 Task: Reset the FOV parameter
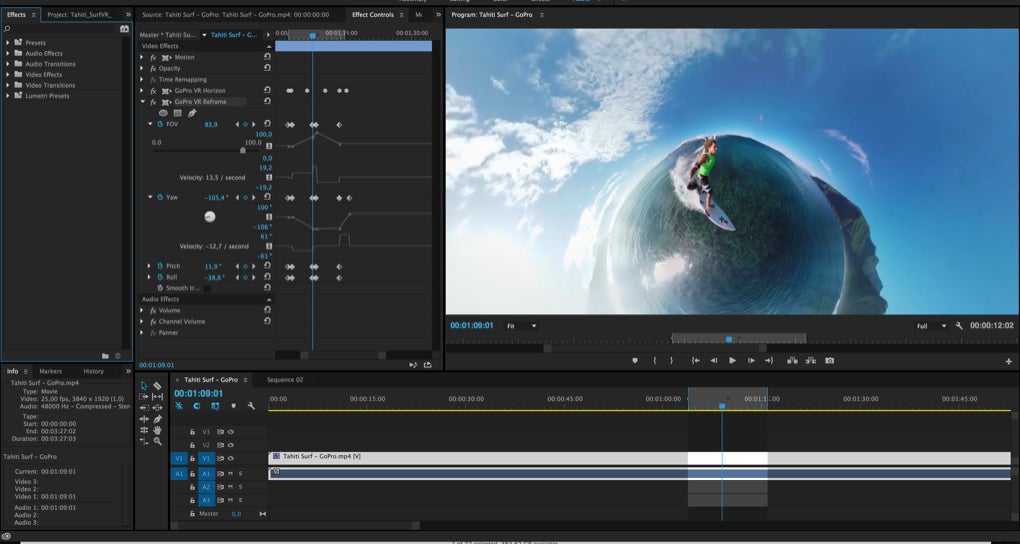pyautogui.click(x=267, y=124)
